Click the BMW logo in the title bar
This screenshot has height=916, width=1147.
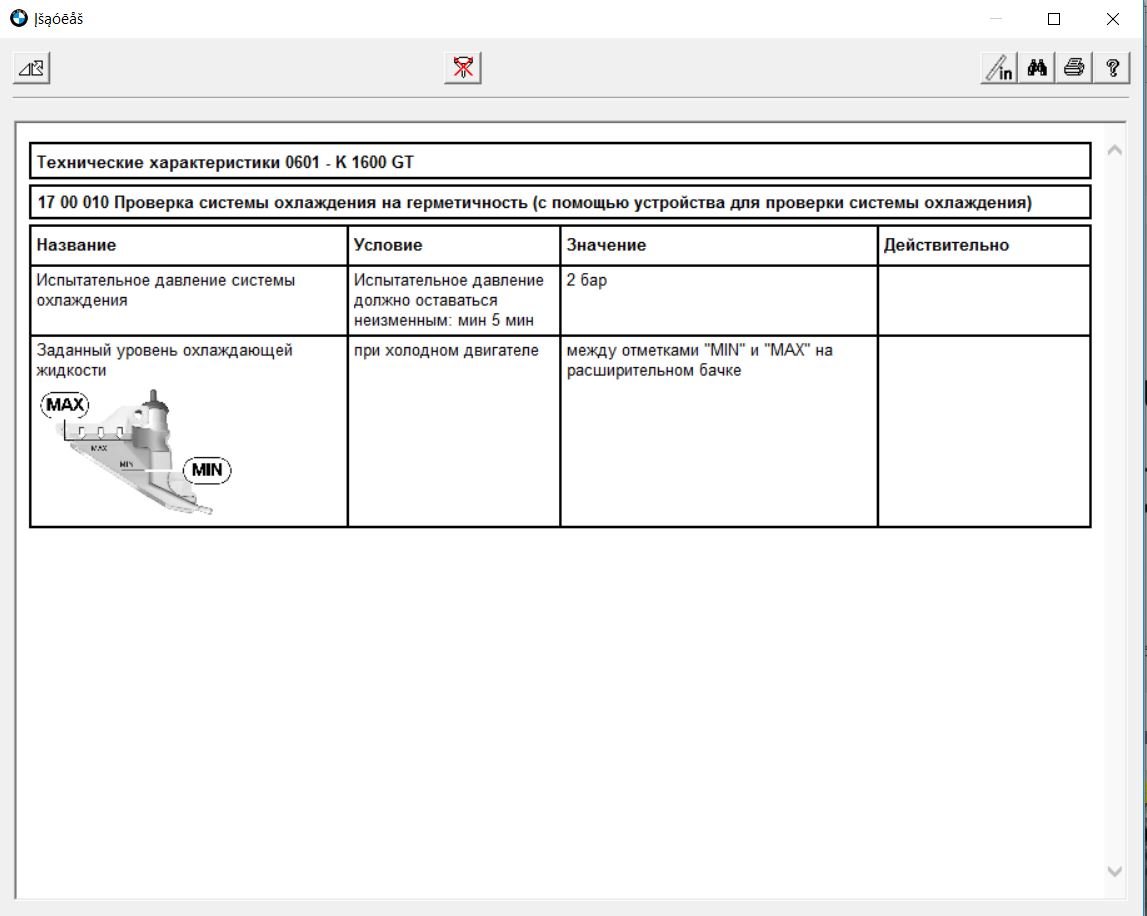click(x=19, y=19)
